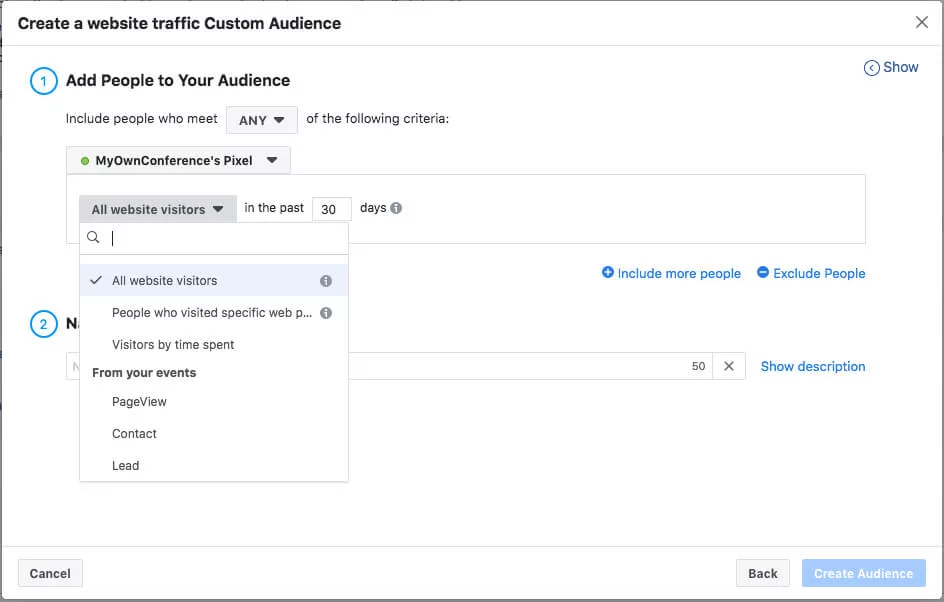Click the days number input showing 30

pyautogui.click(x=331, y=208)
